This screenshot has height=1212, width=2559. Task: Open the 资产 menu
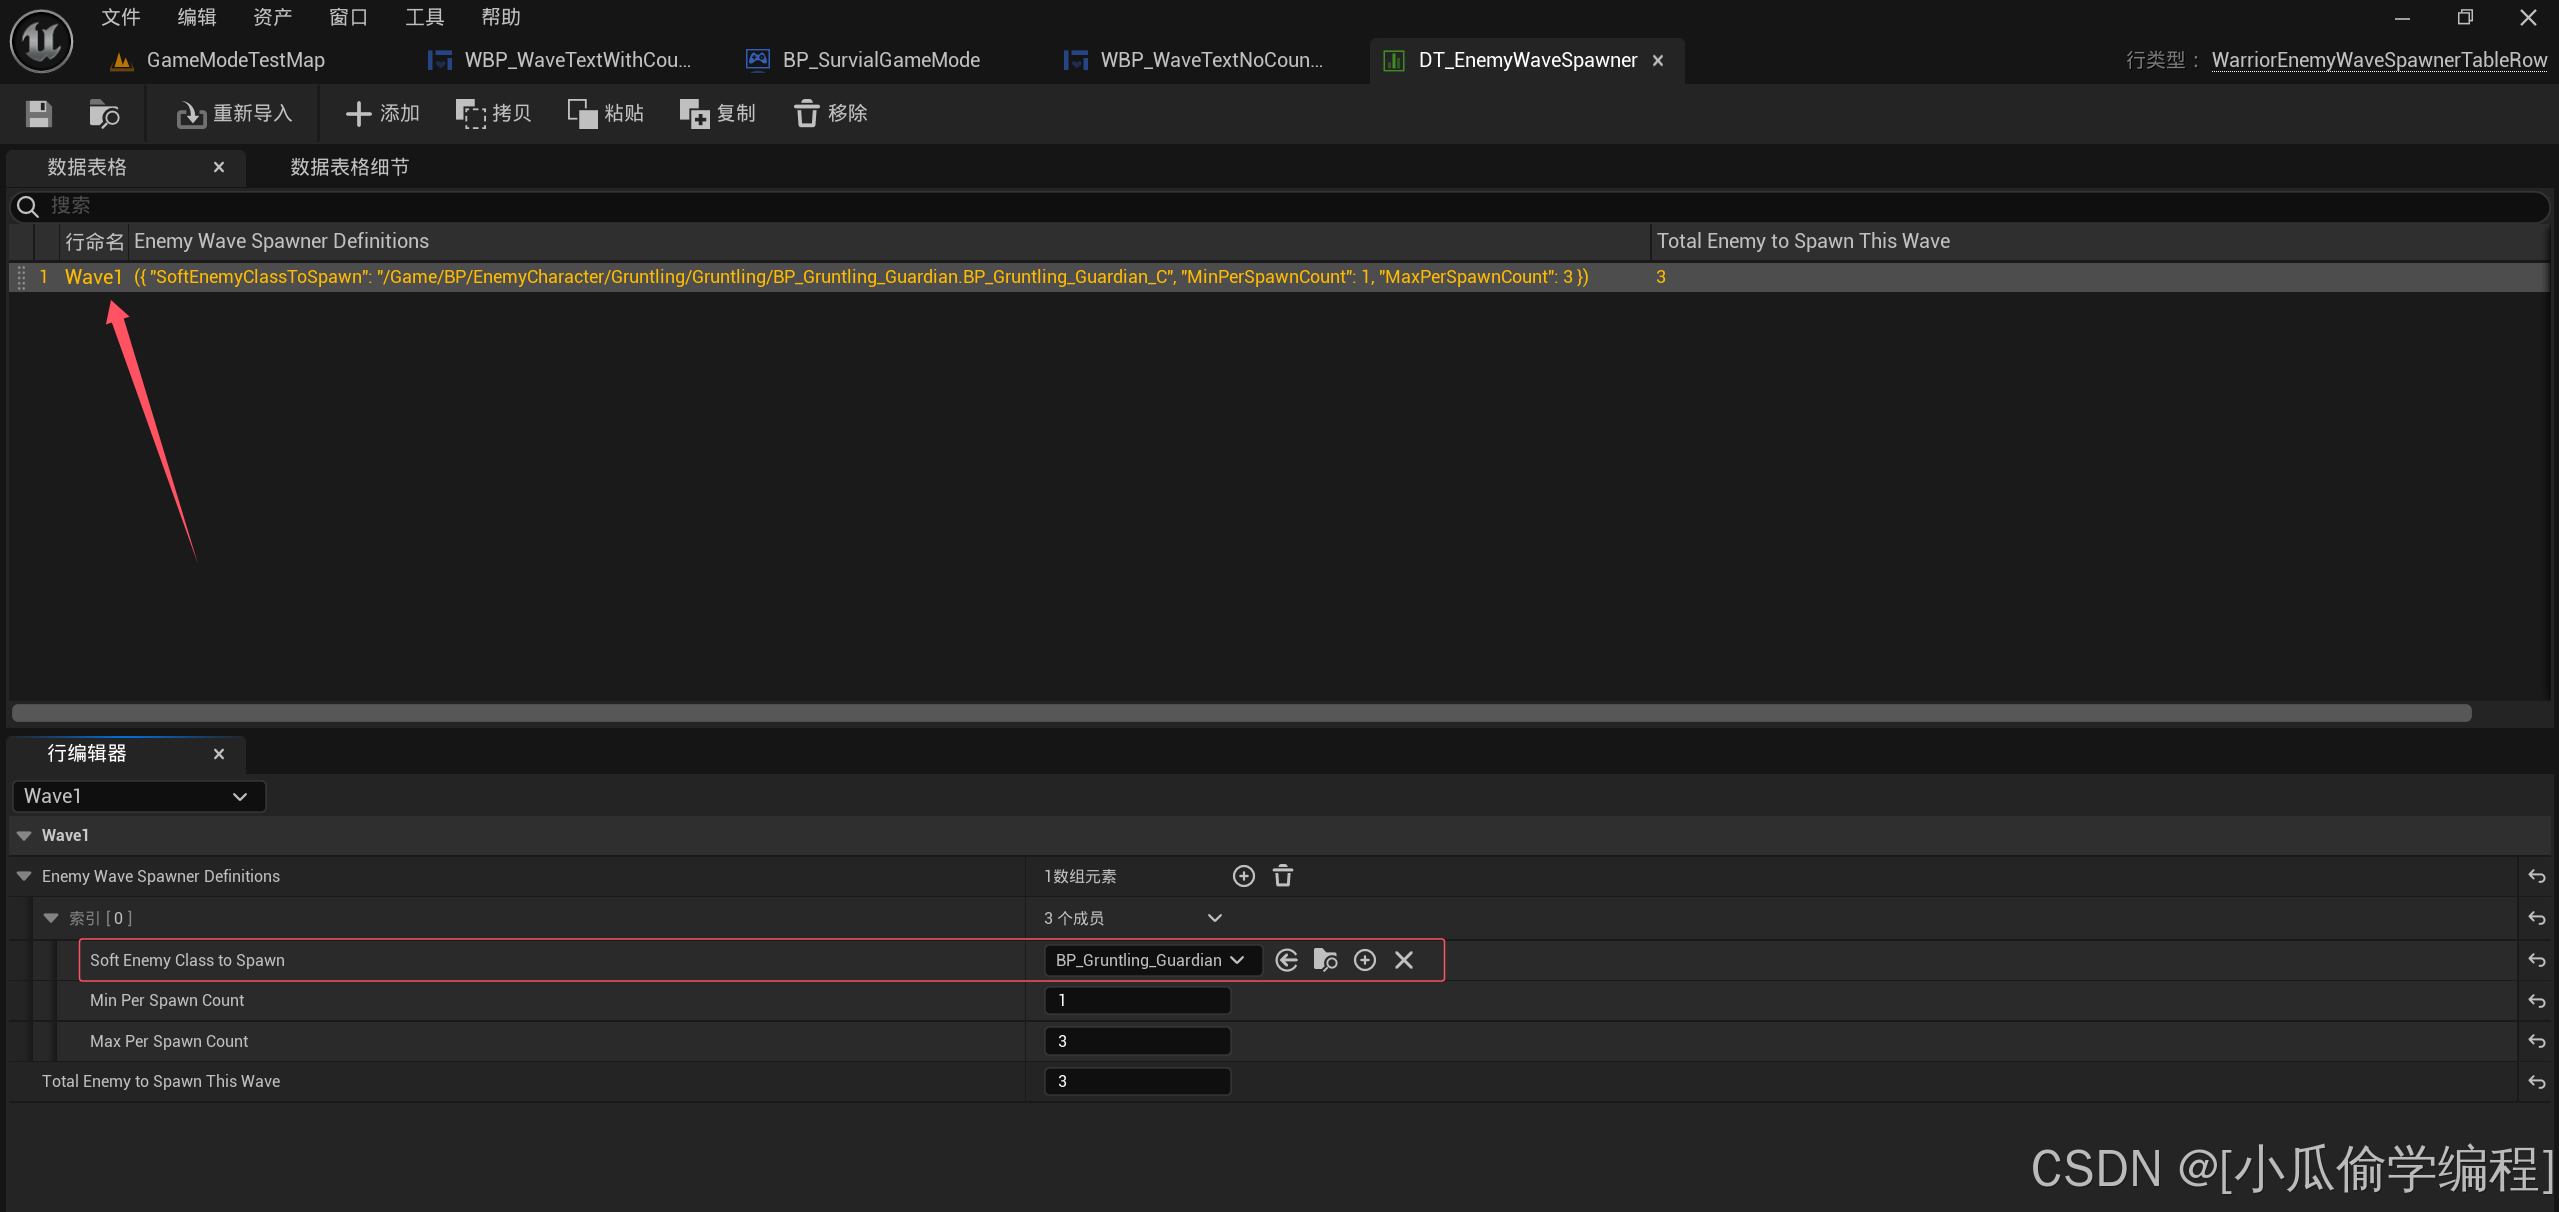point(272,17)
